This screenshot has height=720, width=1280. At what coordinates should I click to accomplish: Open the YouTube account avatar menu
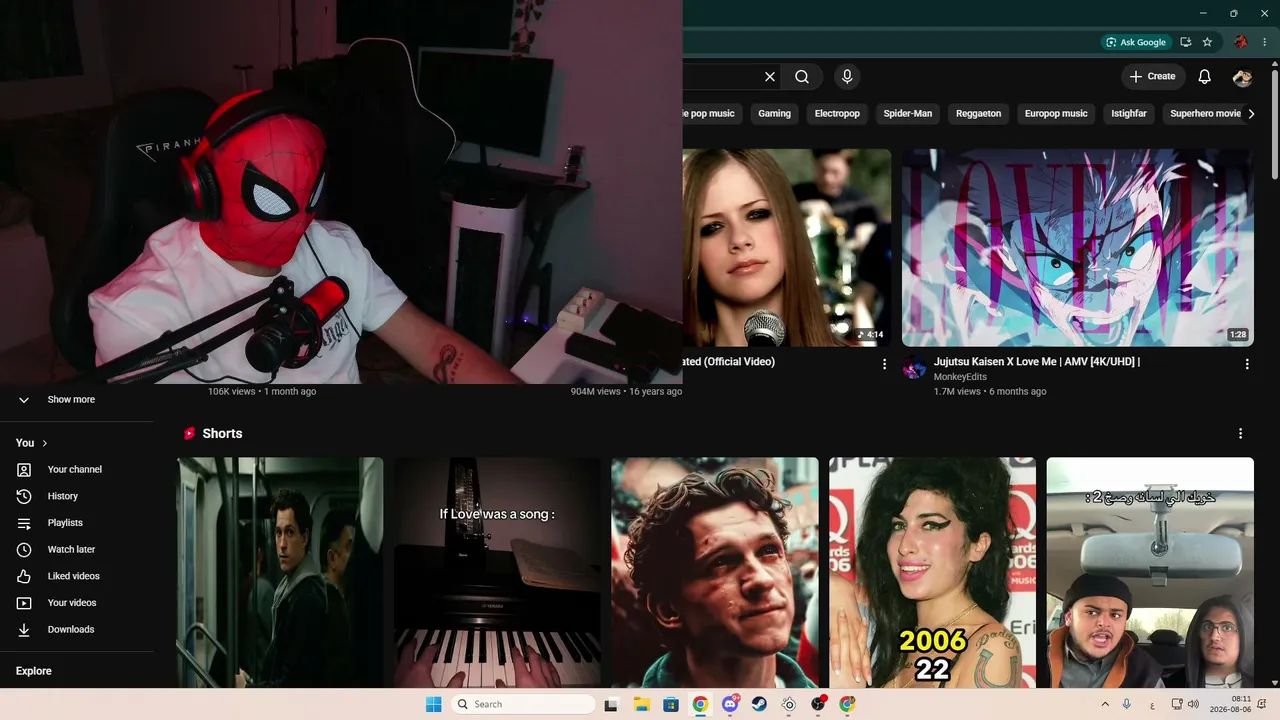pos(1242,77)
